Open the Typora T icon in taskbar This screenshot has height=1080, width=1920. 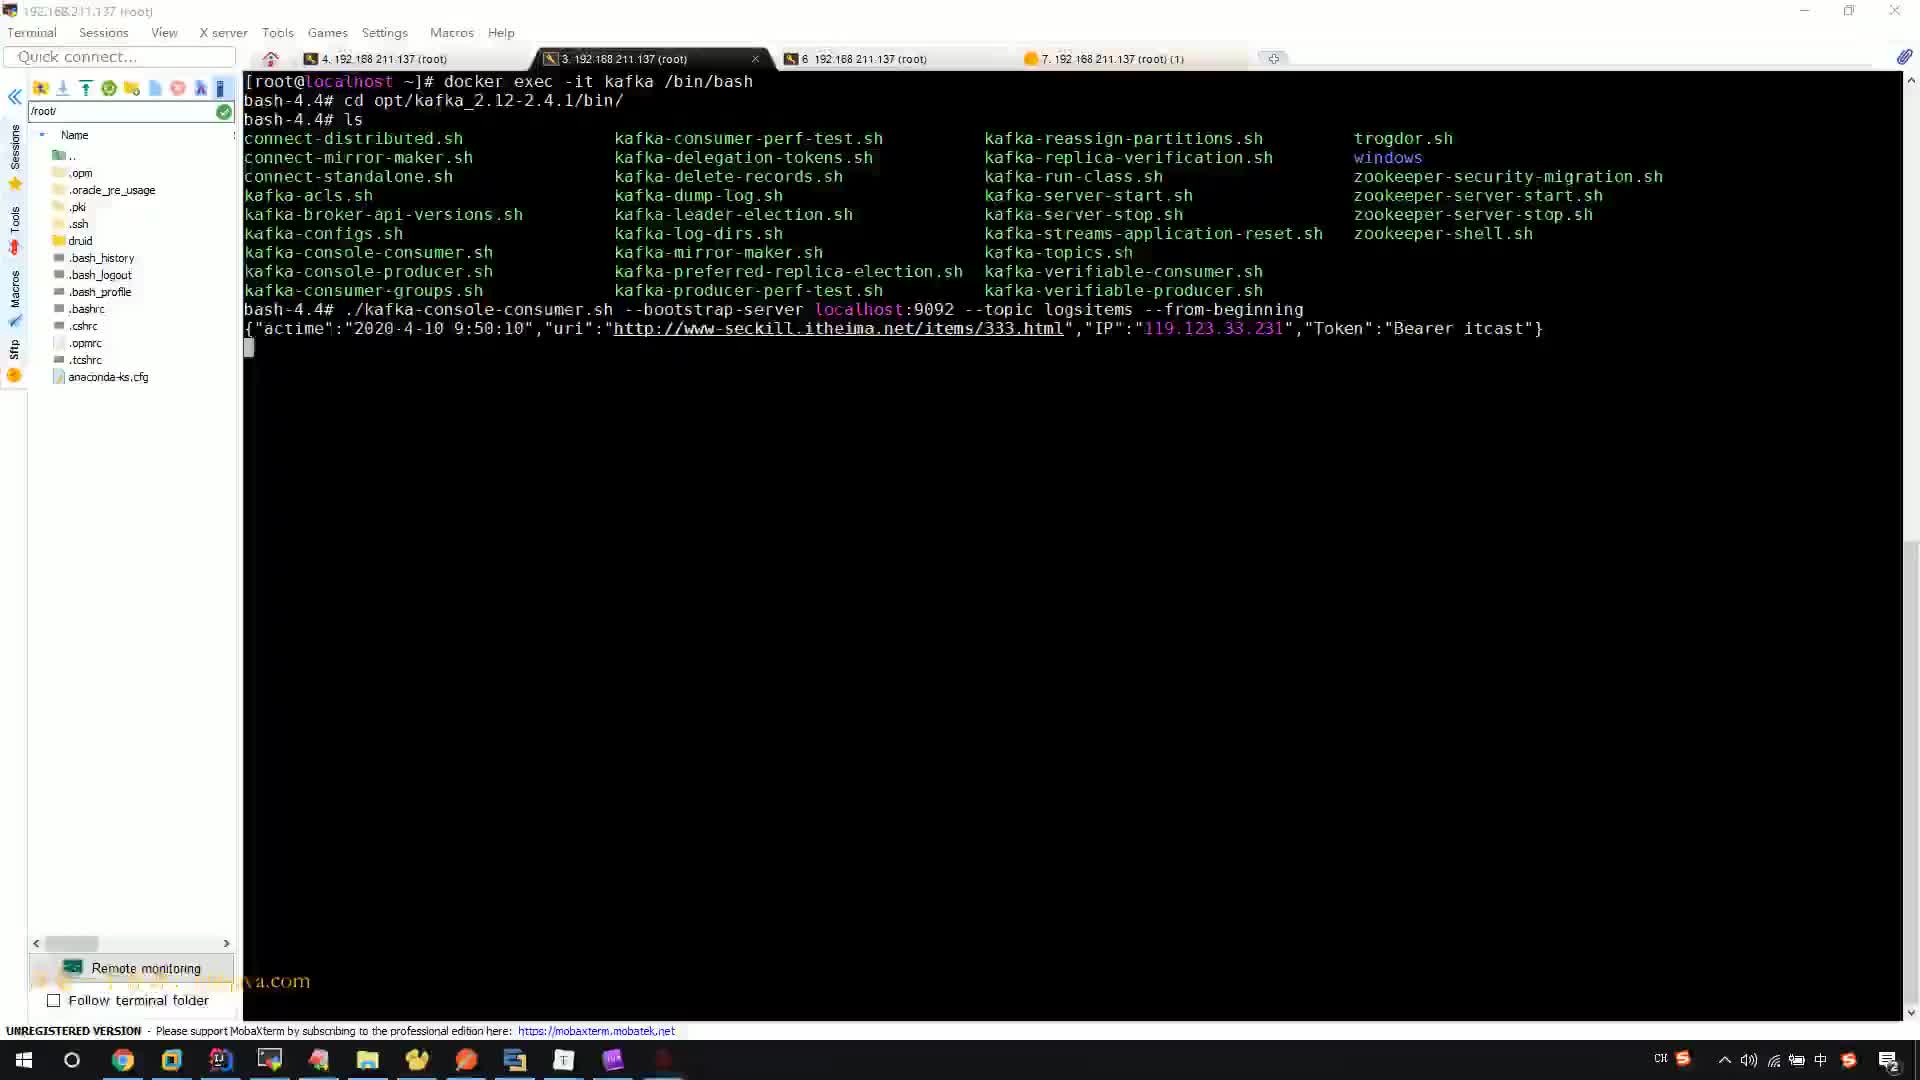click(564, 1060)
